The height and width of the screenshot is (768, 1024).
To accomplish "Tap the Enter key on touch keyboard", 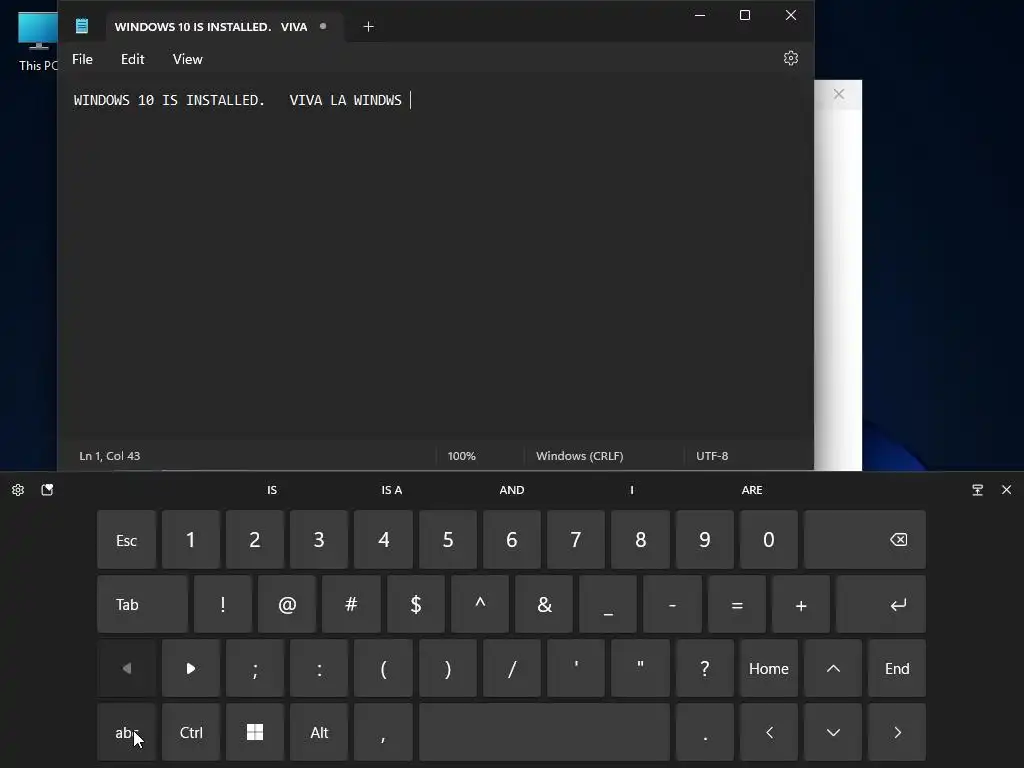I will pyautogui.click(x=880, y=604).
